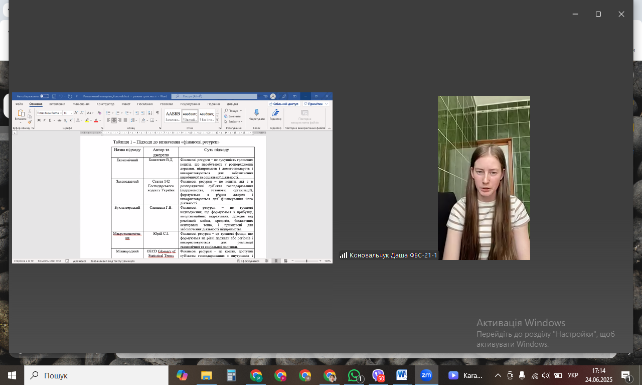
Task: Click the text highlight color button in Word
Action: point(87,121)
